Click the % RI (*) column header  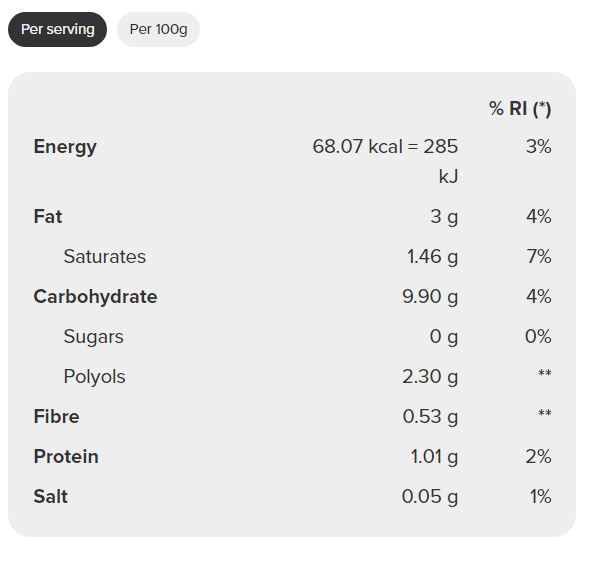520,109
